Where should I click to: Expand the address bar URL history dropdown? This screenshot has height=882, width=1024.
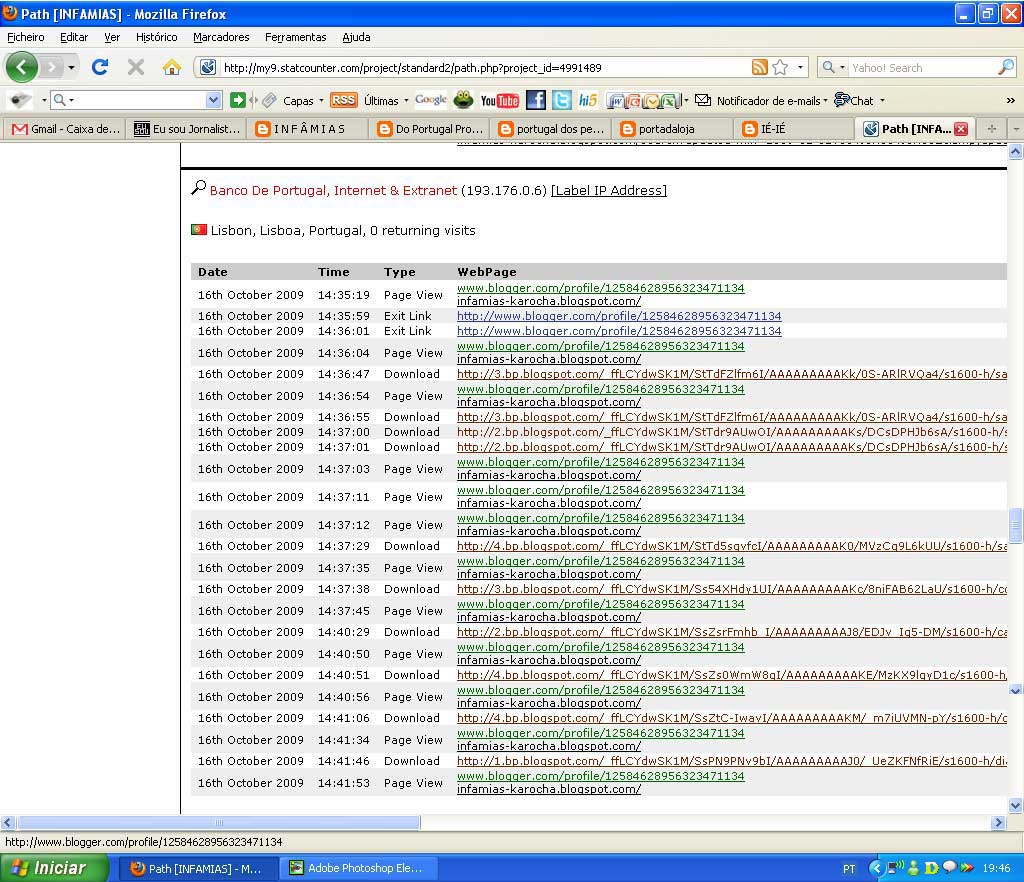800,67
